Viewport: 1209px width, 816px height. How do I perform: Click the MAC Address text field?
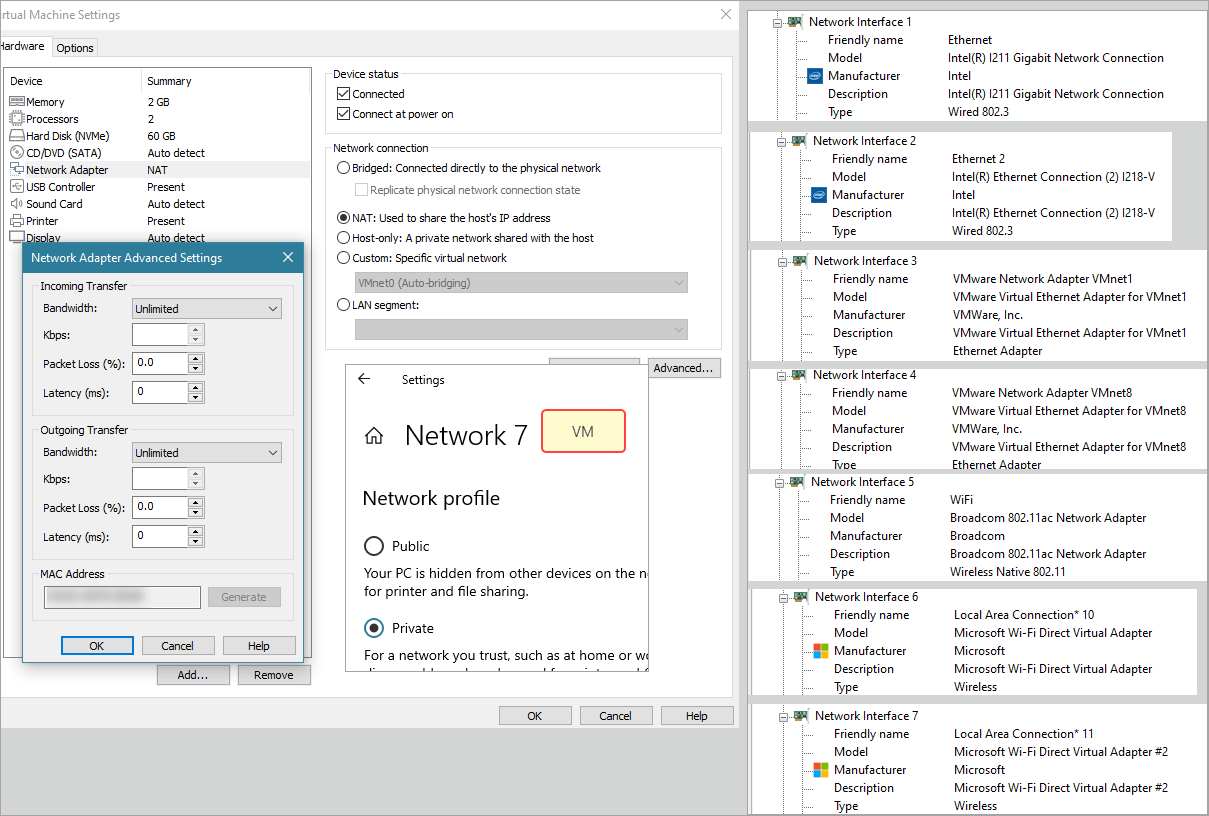(123, 597)
